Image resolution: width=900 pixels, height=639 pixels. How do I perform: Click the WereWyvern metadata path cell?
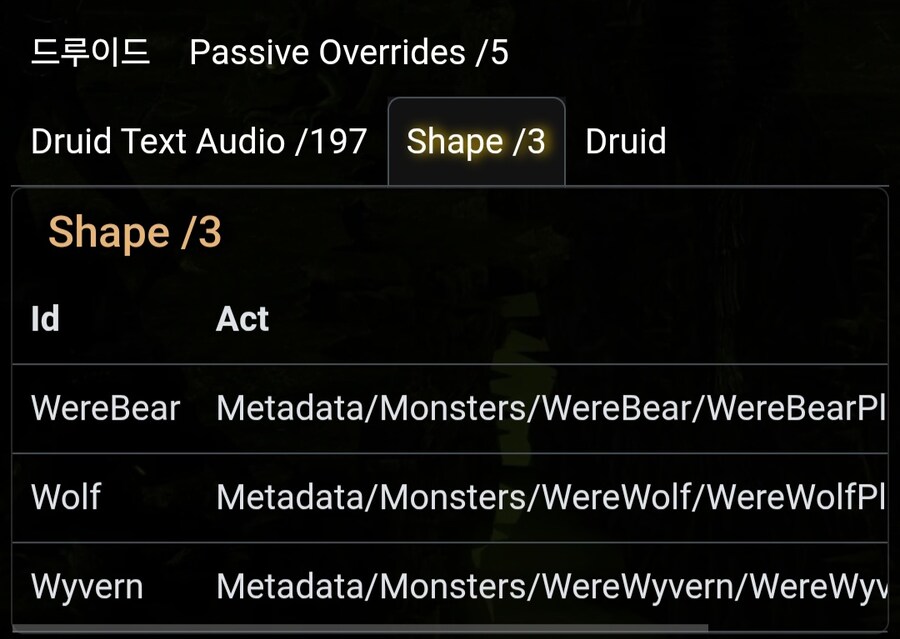tap(550, 586)
